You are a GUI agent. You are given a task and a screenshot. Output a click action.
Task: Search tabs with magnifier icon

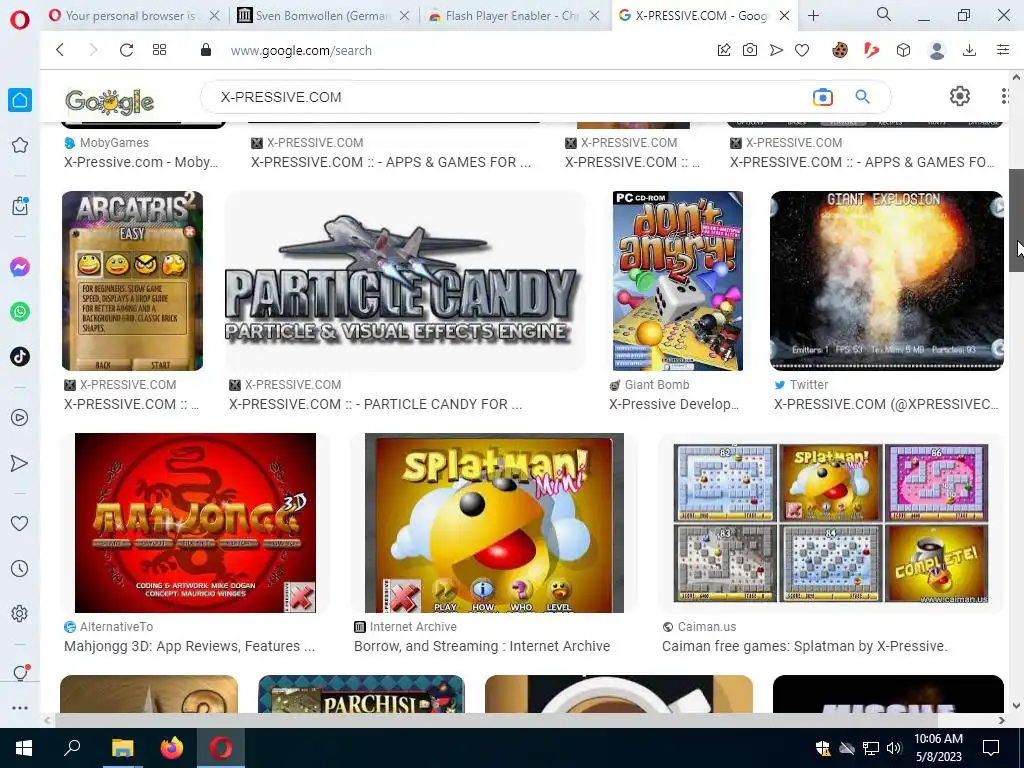pos(884,14)
